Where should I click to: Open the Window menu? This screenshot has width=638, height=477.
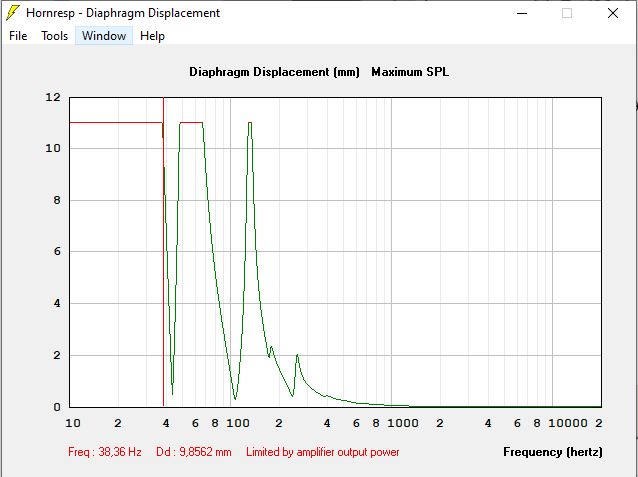pos(104,36)
